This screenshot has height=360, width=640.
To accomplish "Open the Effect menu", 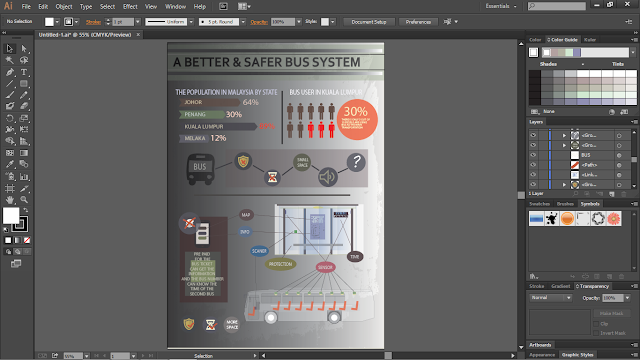I will coord(130,7).
